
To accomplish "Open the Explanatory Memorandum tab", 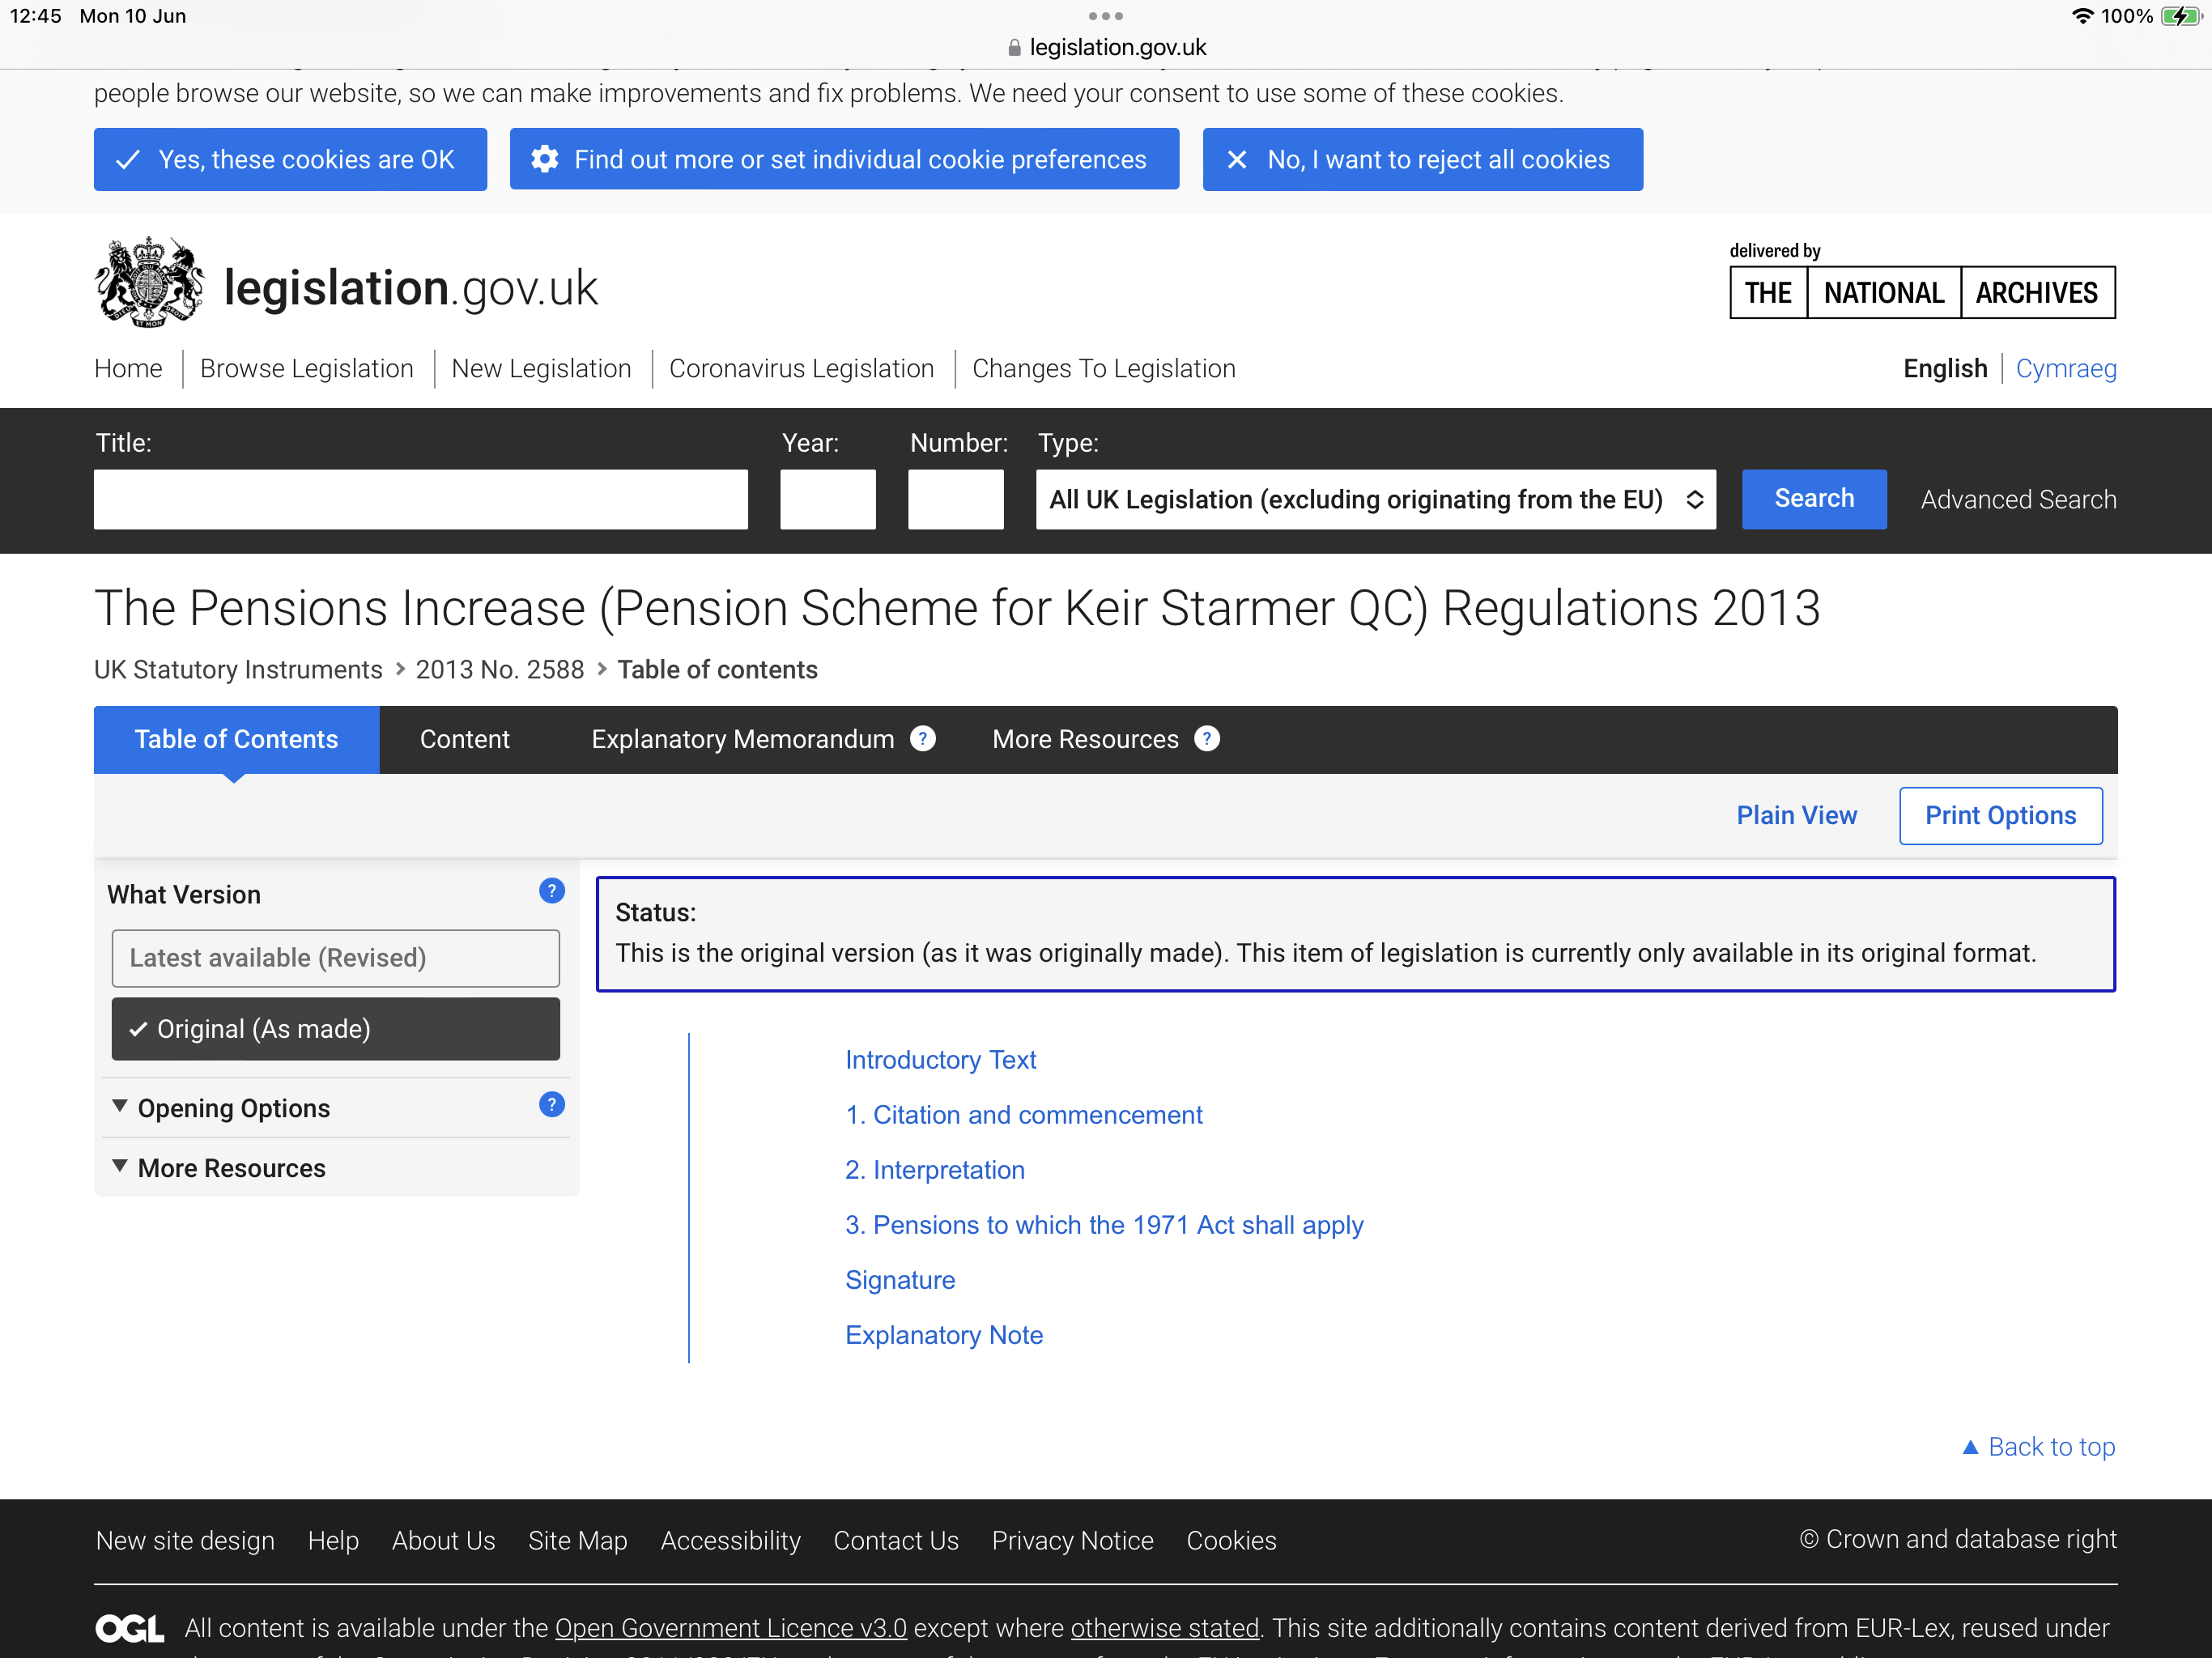I will click(742, 740).
